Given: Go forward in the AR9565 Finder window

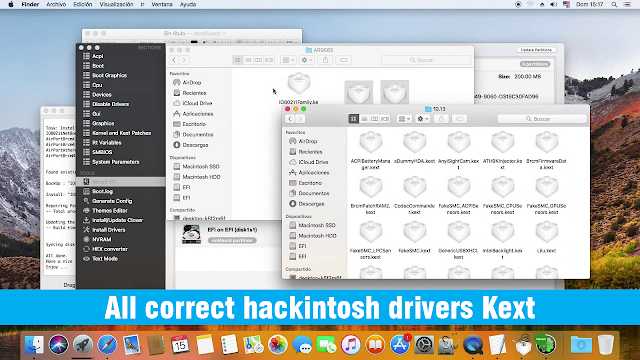Looking at the screenshot, I should 184,60.
